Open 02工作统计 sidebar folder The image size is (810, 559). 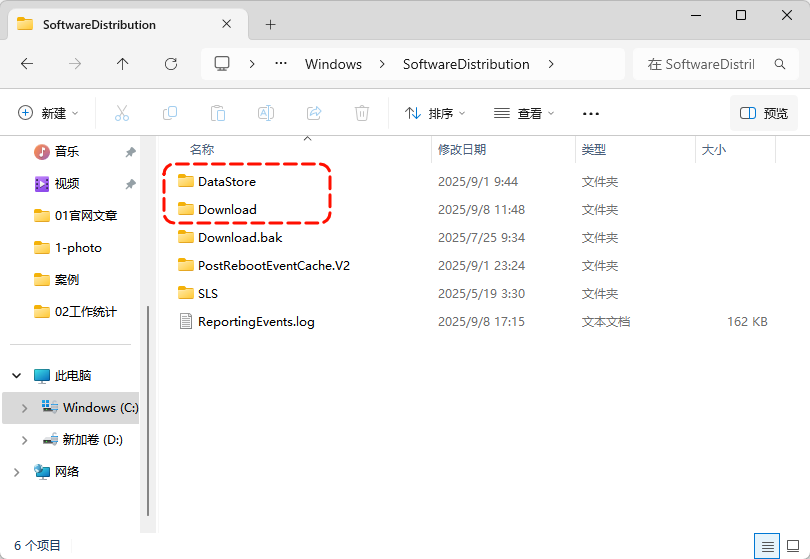tap(75, 312)
